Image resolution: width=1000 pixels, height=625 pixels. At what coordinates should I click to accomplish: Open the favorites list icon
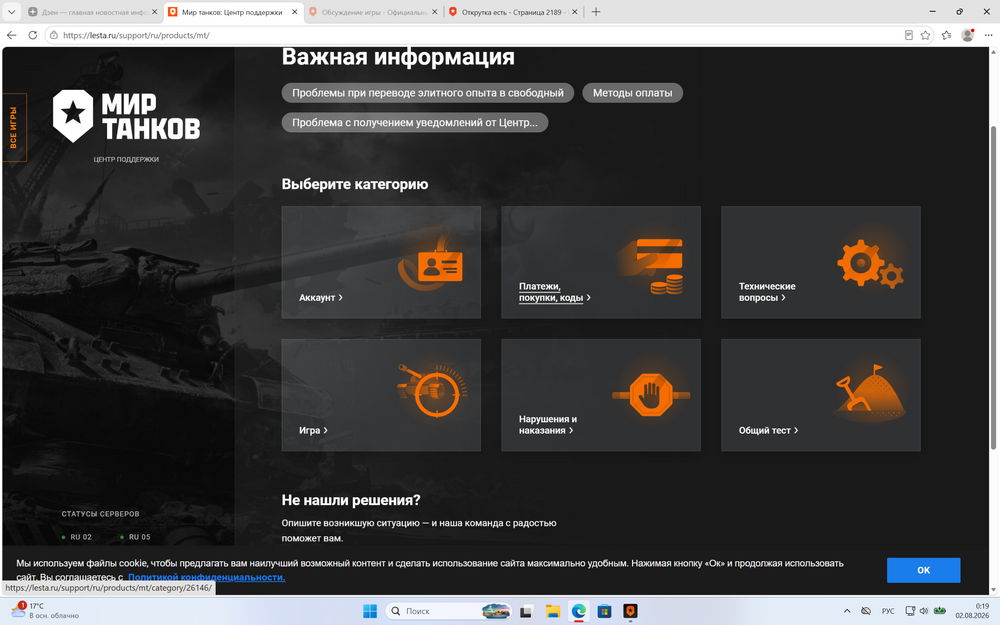[x=946, y=35]
